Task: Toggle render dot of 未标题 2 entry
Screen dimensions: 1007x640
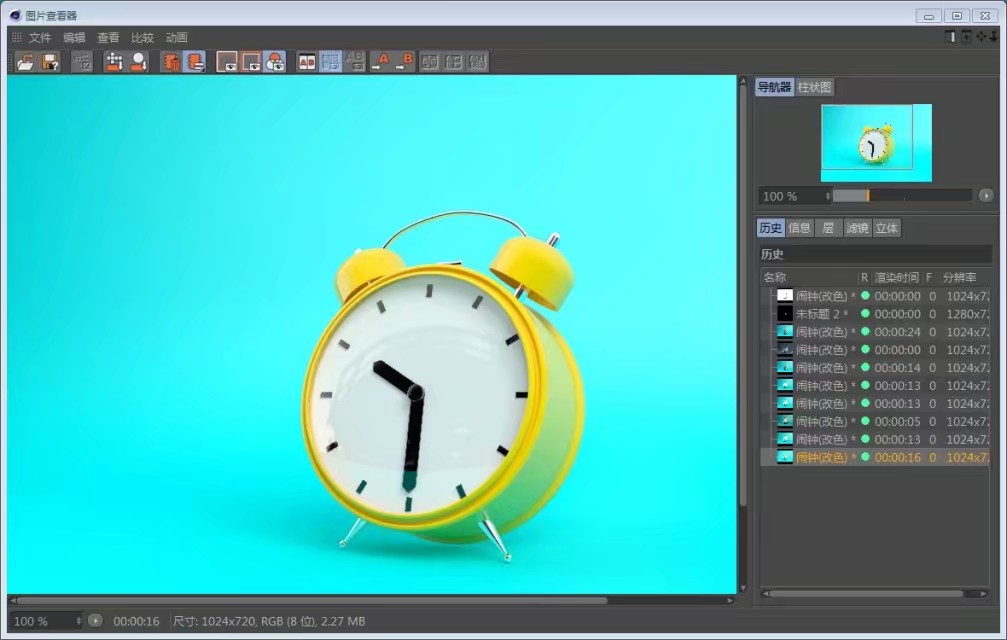Action: click(865, 314)
